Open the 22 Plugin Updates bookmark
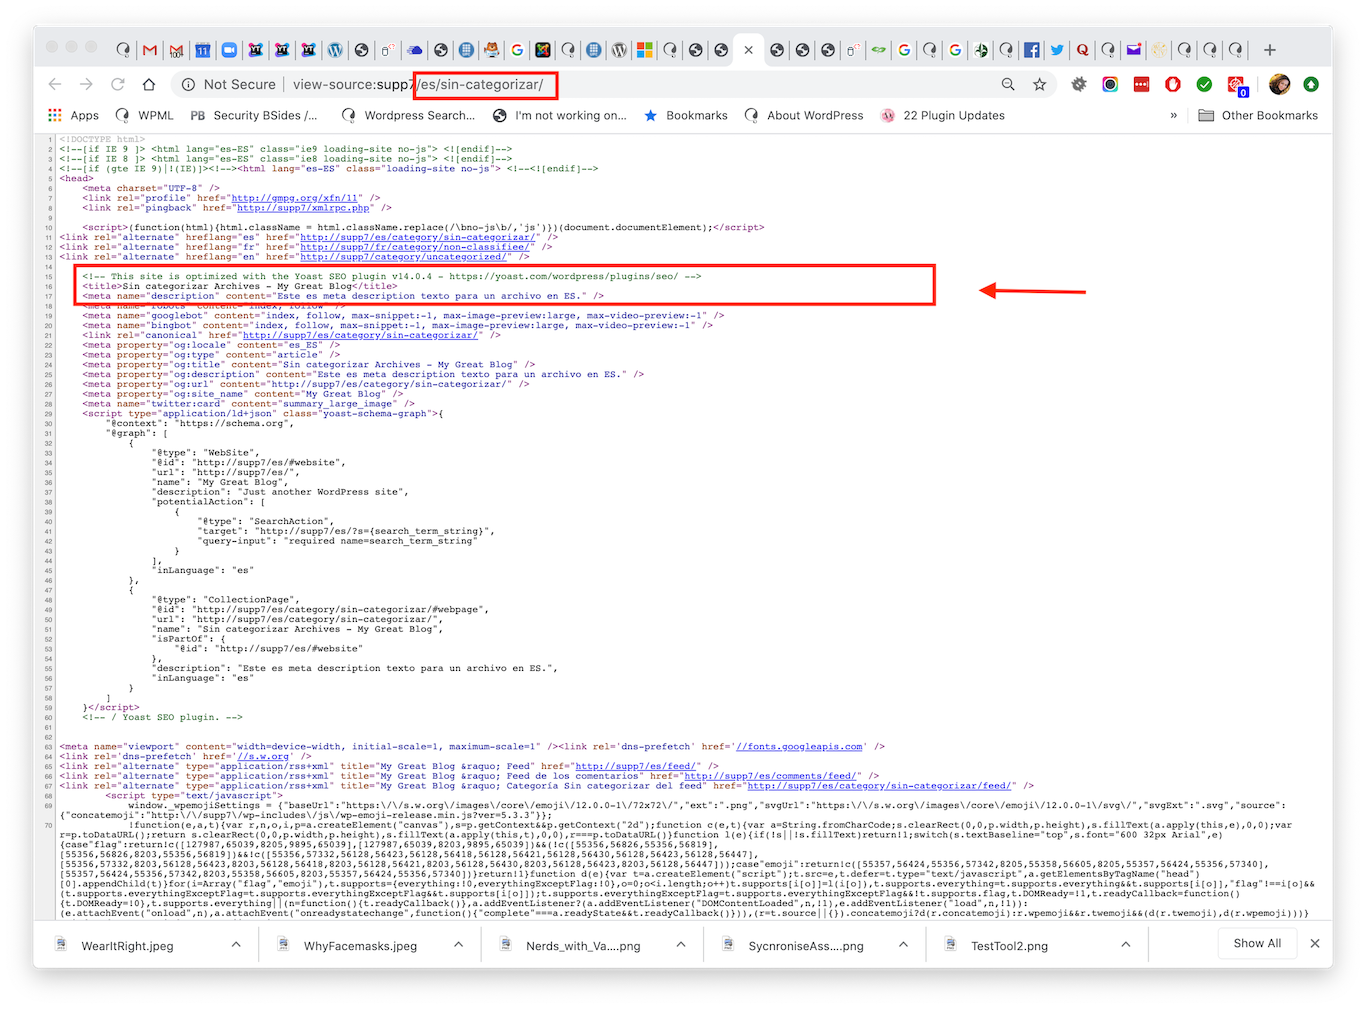 (x=942, y=116)
